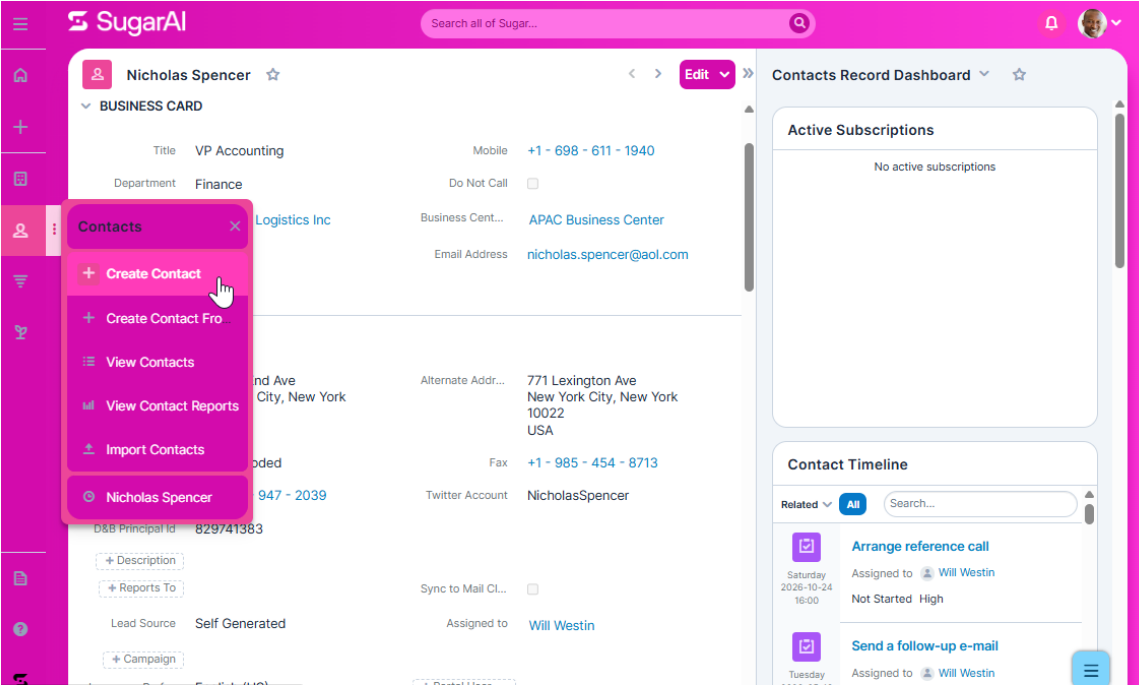1141x691 pixels.
Task: Toggle the Sync to Mail Client checkbox
Action: [533, 589]
